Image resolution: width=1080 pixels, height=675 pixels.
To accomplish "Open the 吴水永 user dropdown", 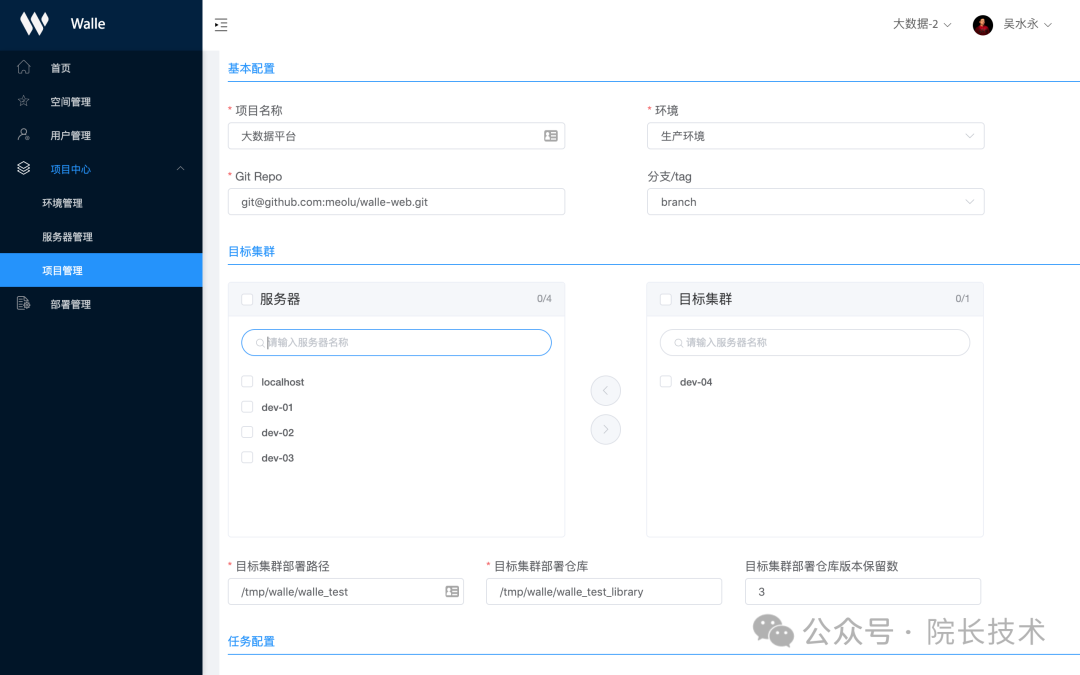I will pos(1027,24).
